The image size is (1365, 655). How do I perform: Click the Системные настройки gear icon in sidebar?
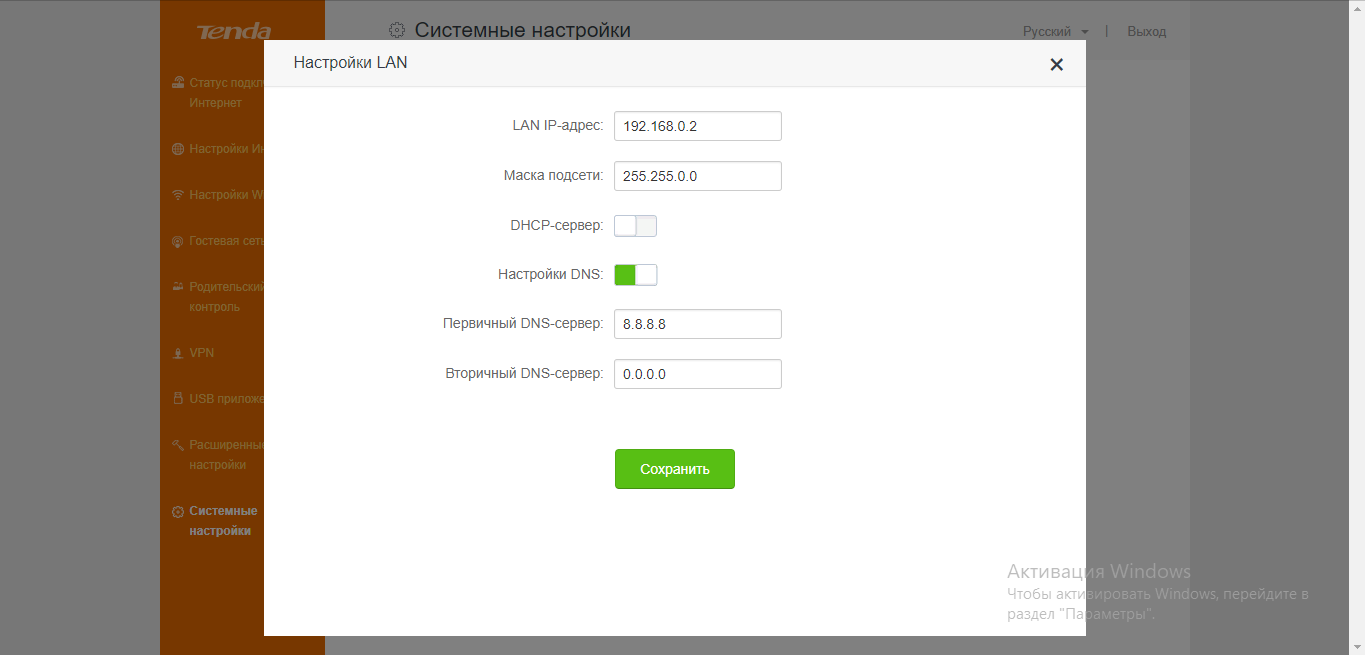tap(178, 511)
